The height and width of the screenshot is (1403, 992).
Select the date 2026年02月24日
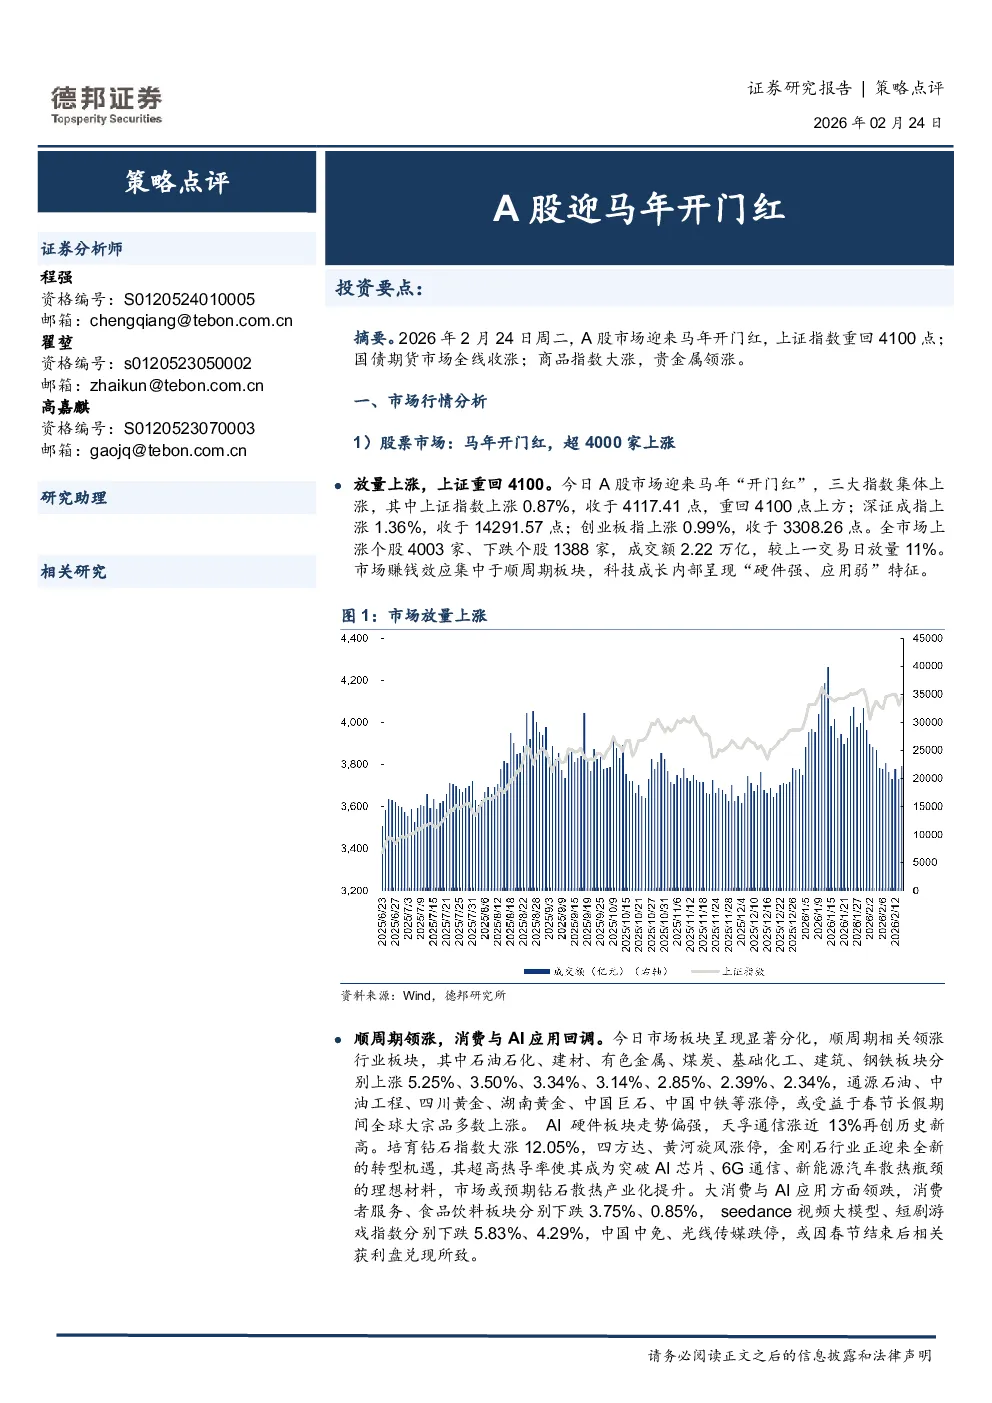point(878,123)
